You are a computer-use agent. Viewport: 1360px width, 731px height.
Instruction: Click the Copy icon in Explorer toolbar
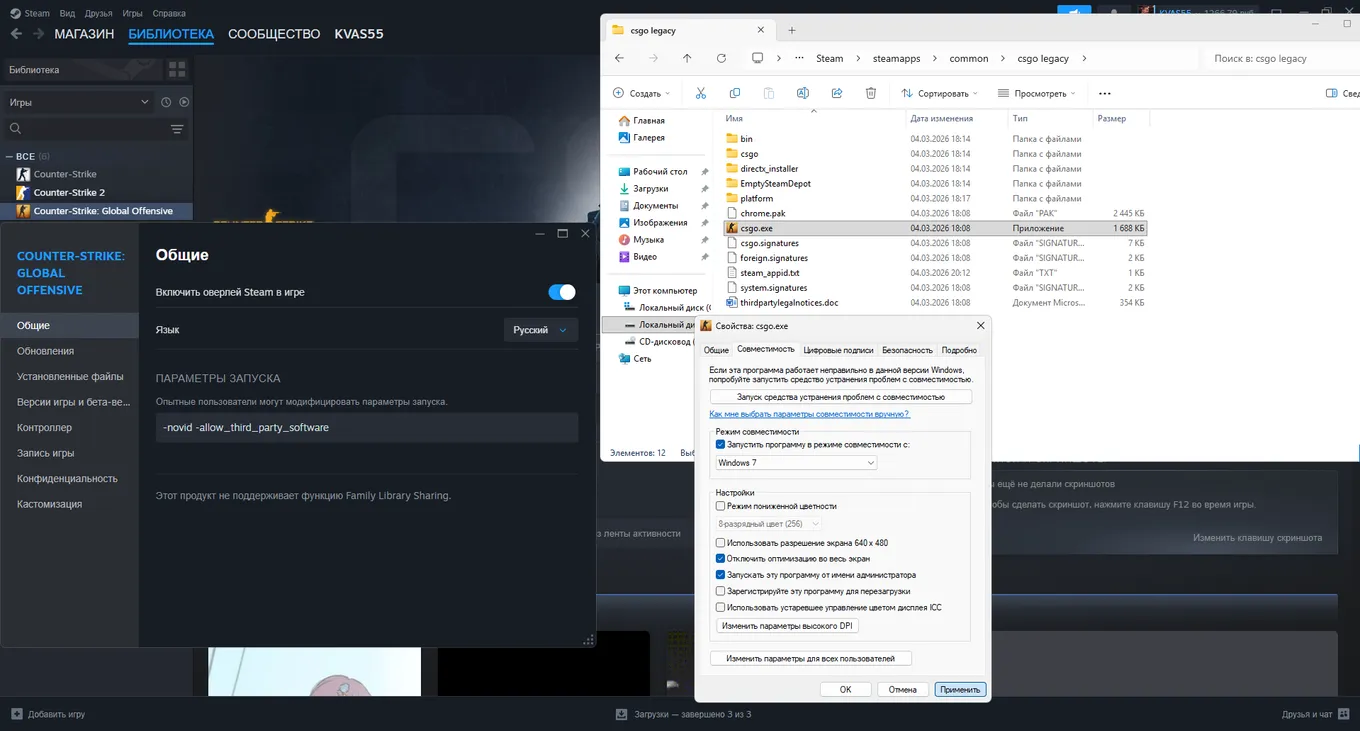click(x=735, y=93)
